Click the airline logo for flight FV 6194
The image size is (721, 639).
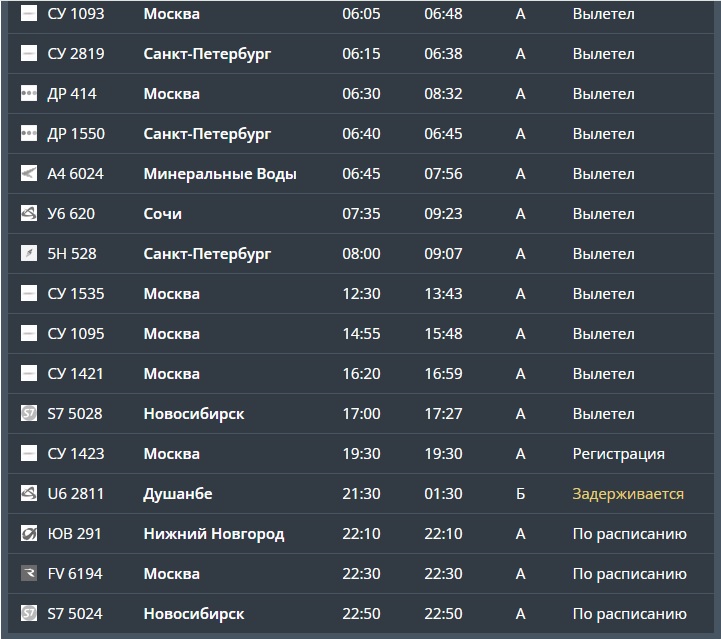pyautogui.click(x=28, y=574)
